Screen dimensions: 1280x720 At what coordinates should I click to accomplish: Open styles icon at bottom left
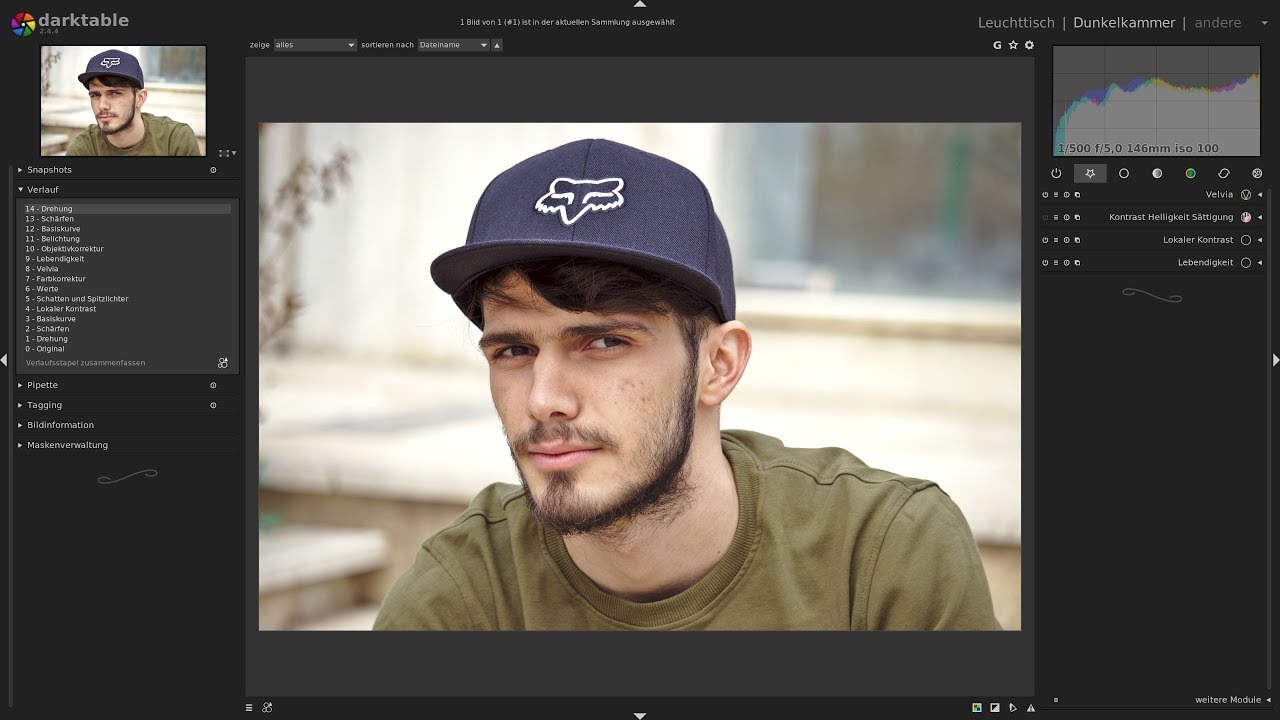(x=267, y=707)
